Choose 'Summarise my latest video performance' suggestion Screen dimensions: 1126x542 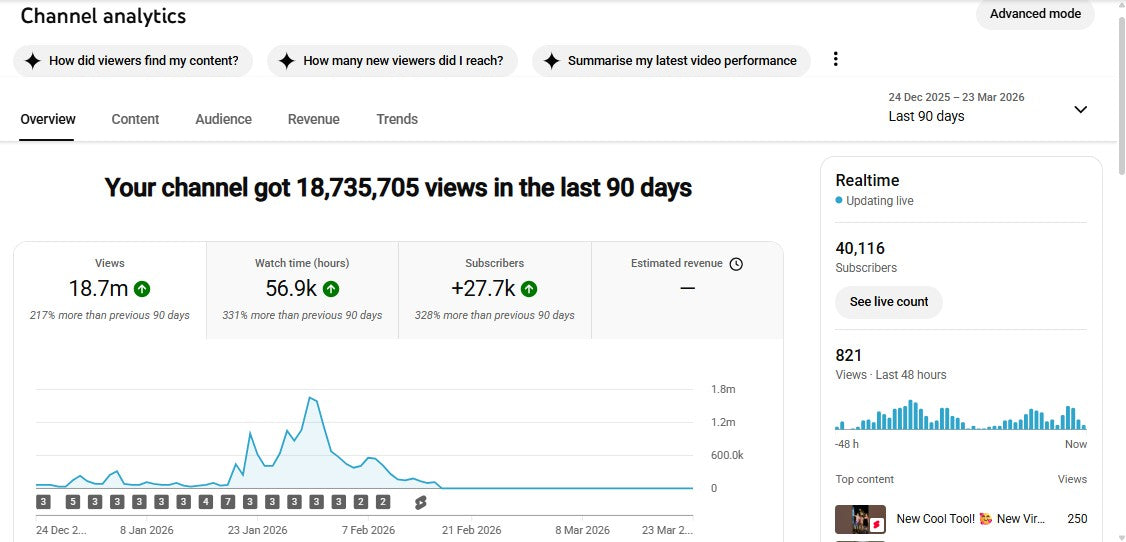click(x=671, y=61)
